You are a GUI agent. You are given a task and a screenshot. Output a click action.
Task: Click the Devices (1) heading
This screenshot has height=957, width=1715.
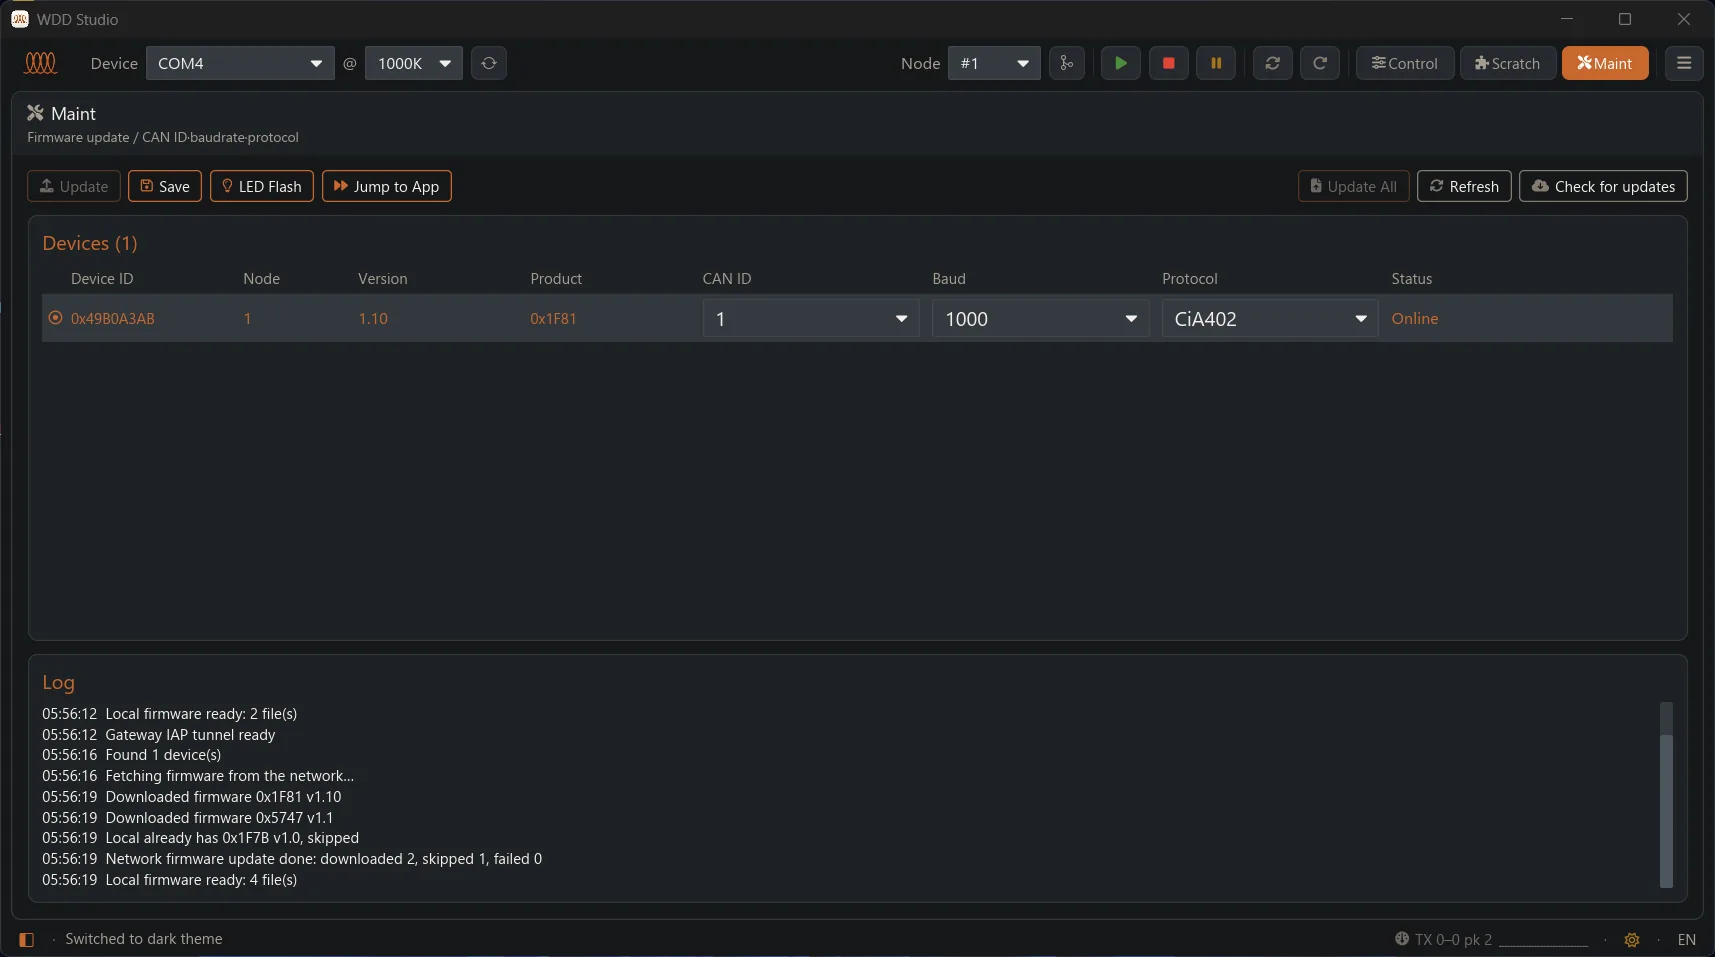(x=90, y=243)
